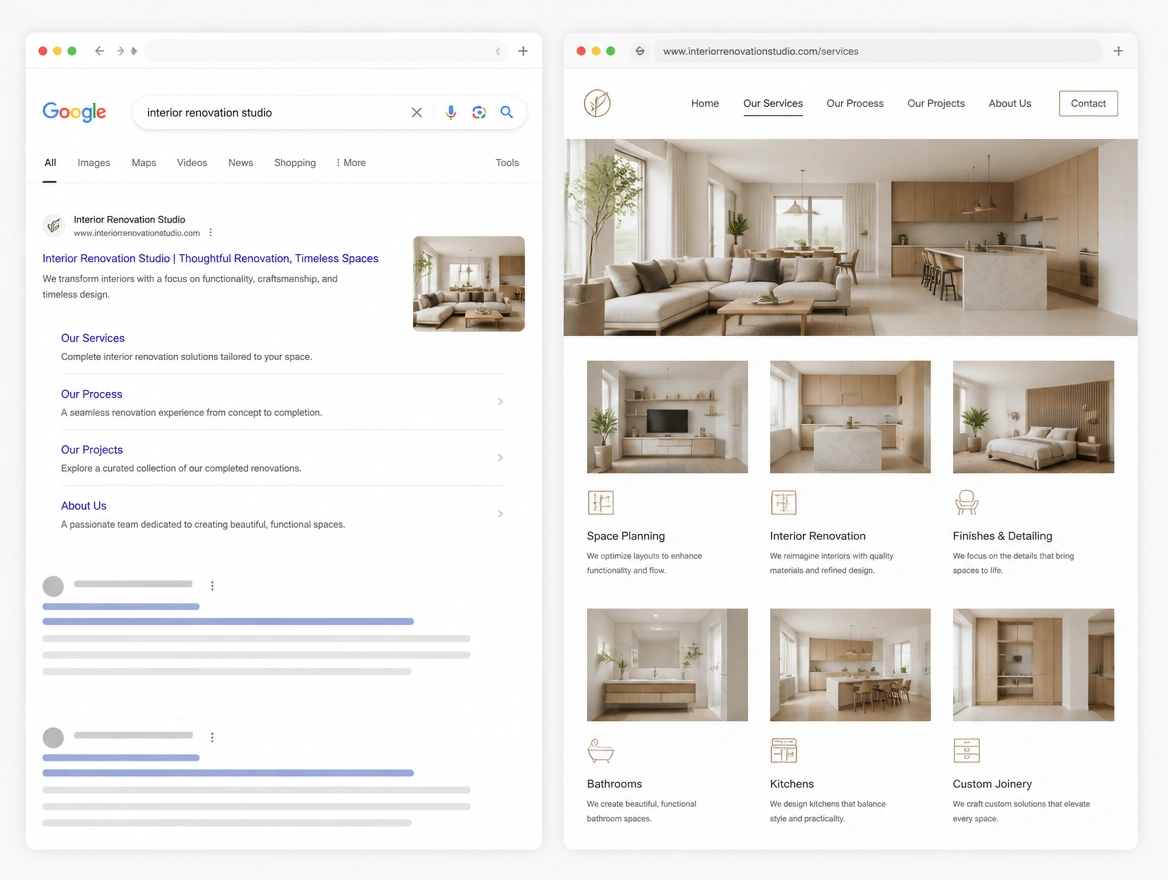The width and height of the screenshot is (1168, 880).
Task: Switch to the News search tab
Action: pyautogui.click(x=241, y=162)
